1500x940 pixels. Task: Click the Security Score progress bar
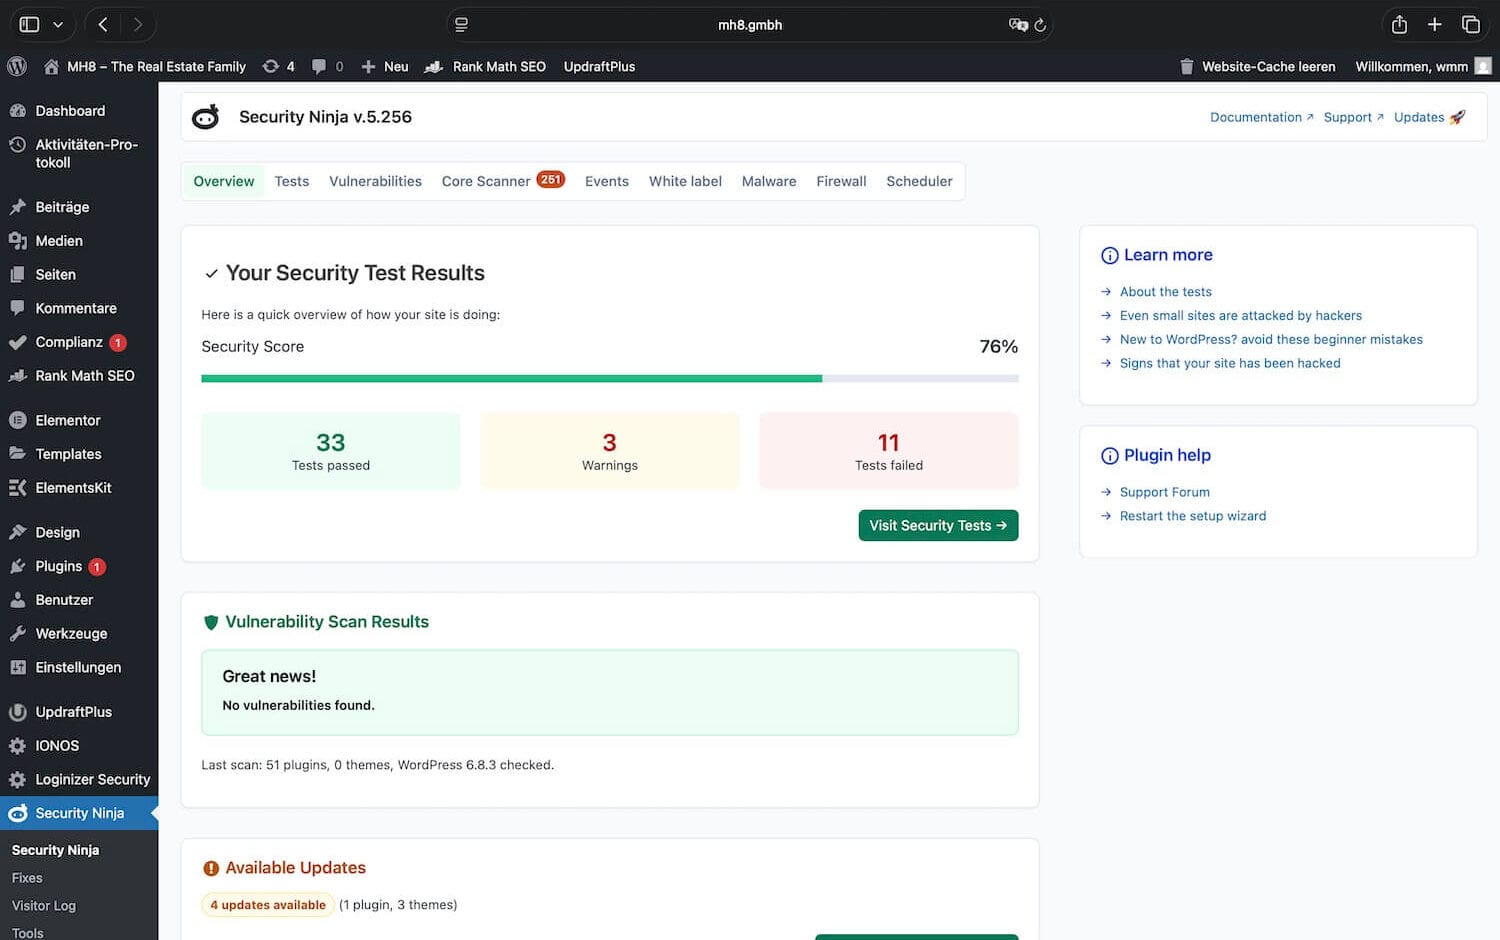[x=610, y=378]
